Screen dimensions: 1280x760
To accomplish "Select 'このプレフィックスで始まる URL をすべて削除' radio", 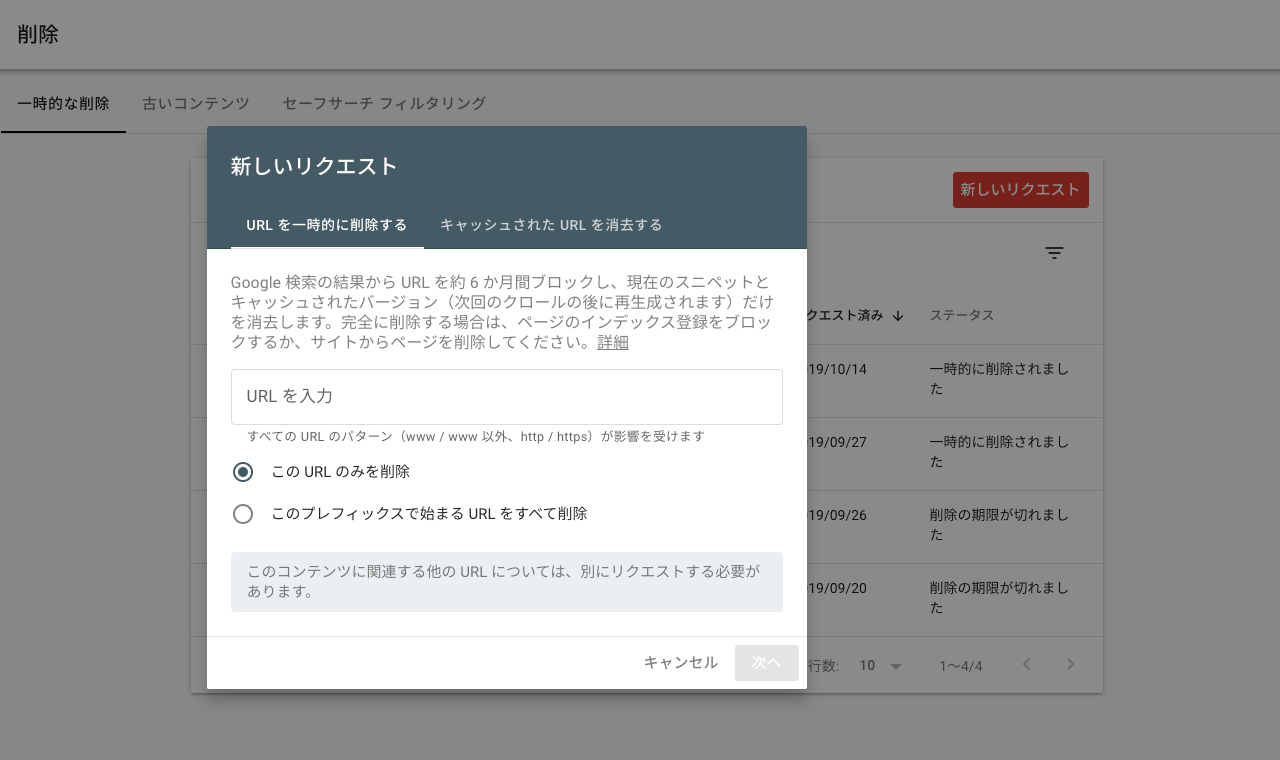I will tap(243, 514).
